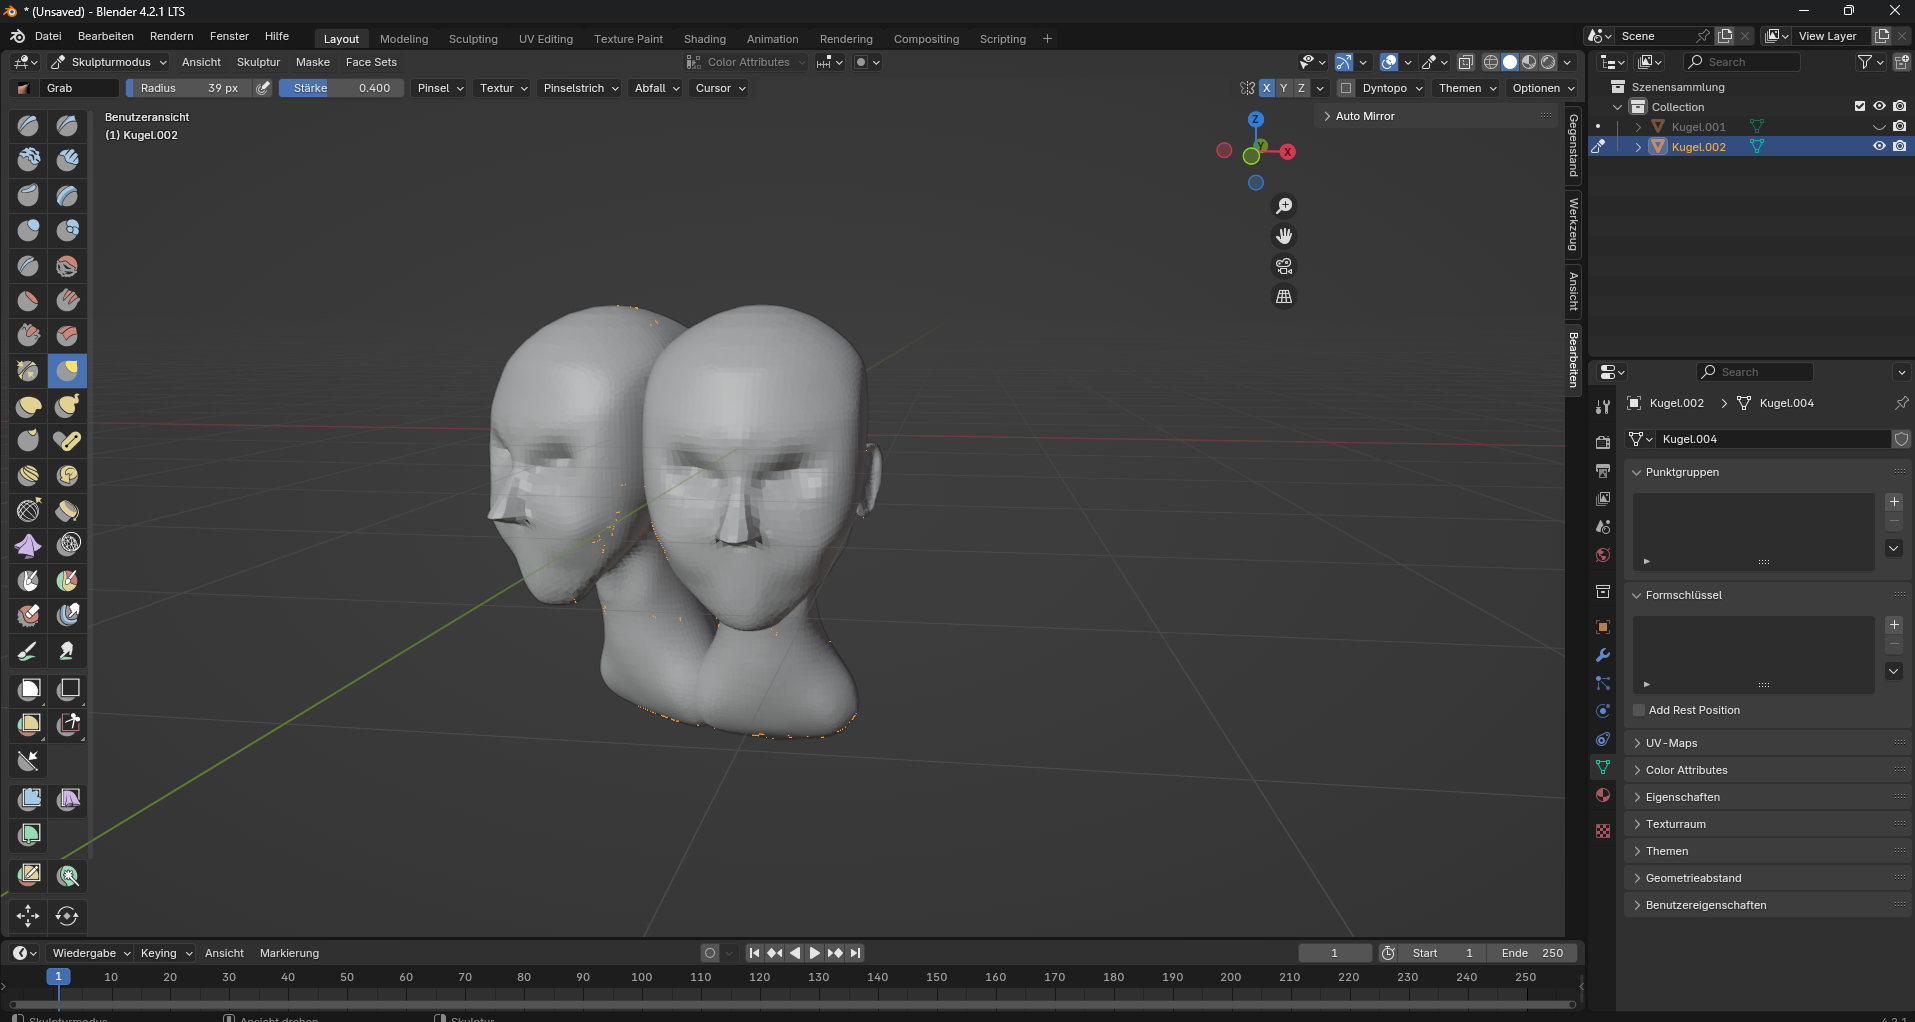Toggle the camera view icon
The width and height of the screenshot is (1915, 1022).
point(1284,266)
